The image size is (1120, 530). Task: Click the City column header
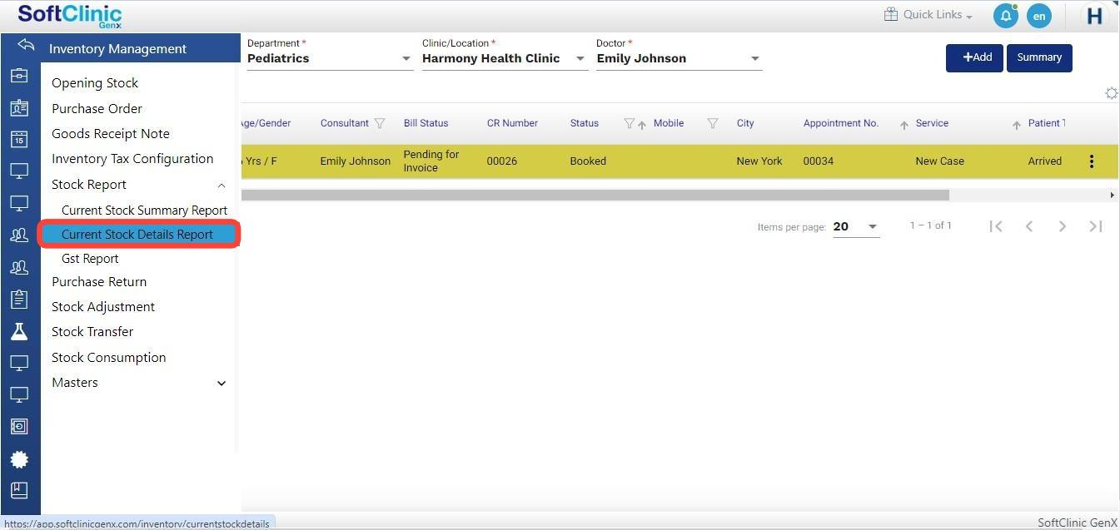point(745,123)
